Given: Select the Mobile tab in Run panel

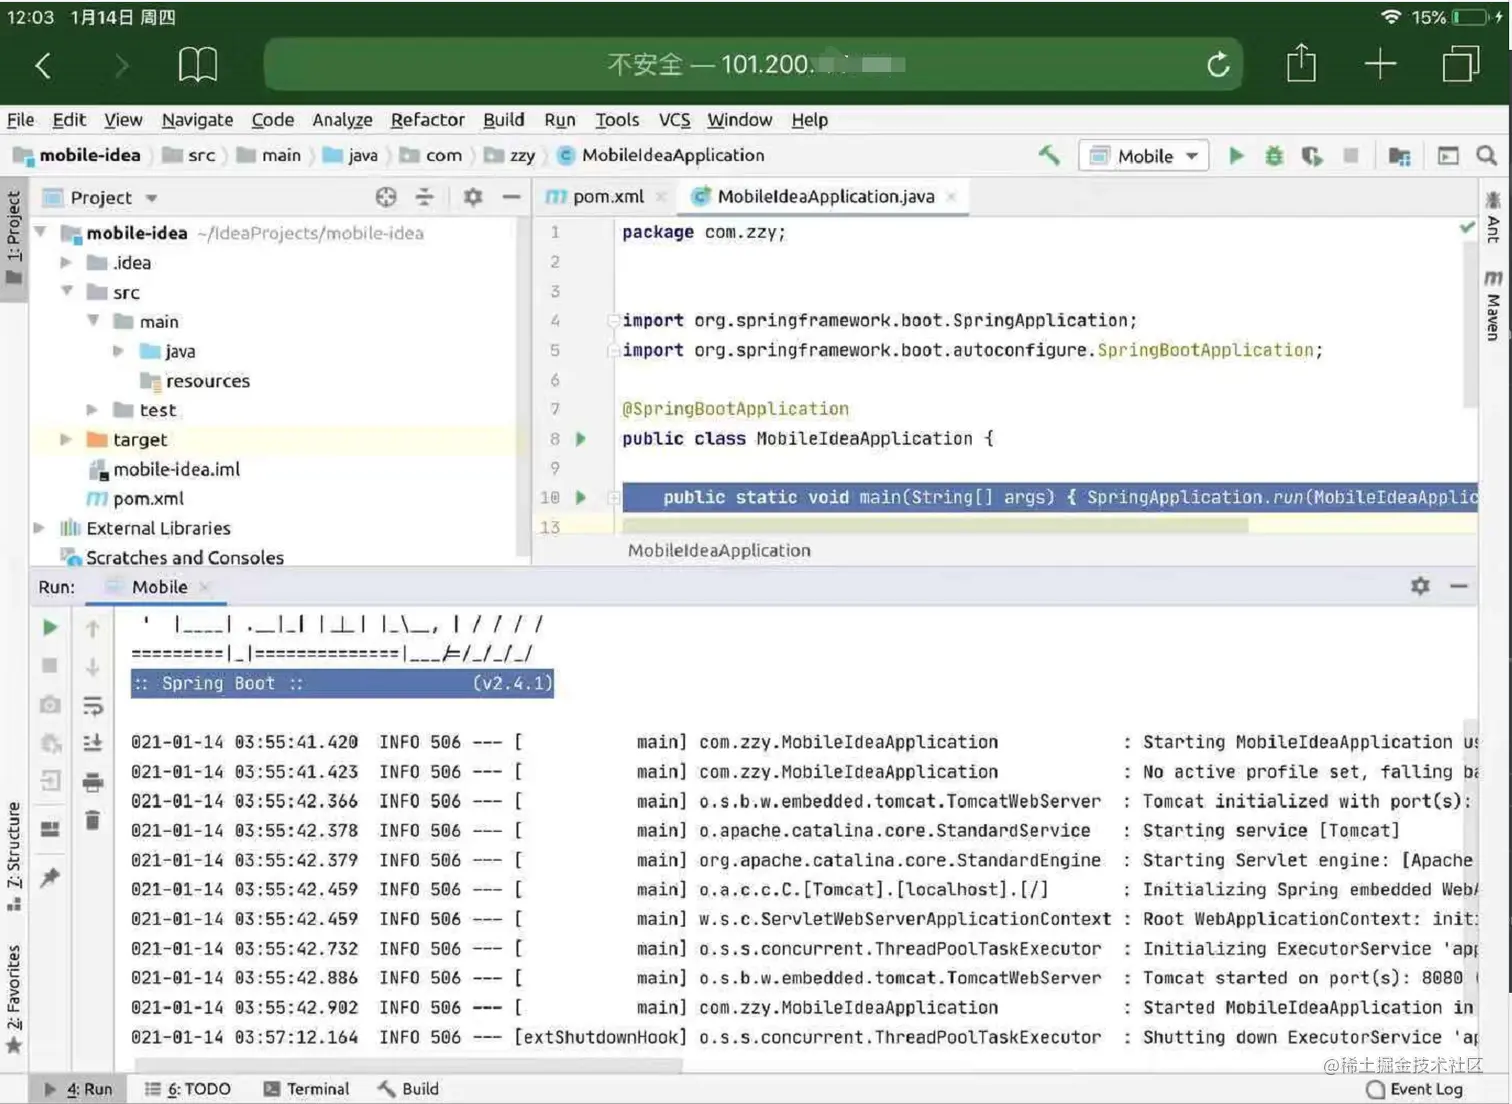Looking at the screenshot, I should tap(159, 587).
